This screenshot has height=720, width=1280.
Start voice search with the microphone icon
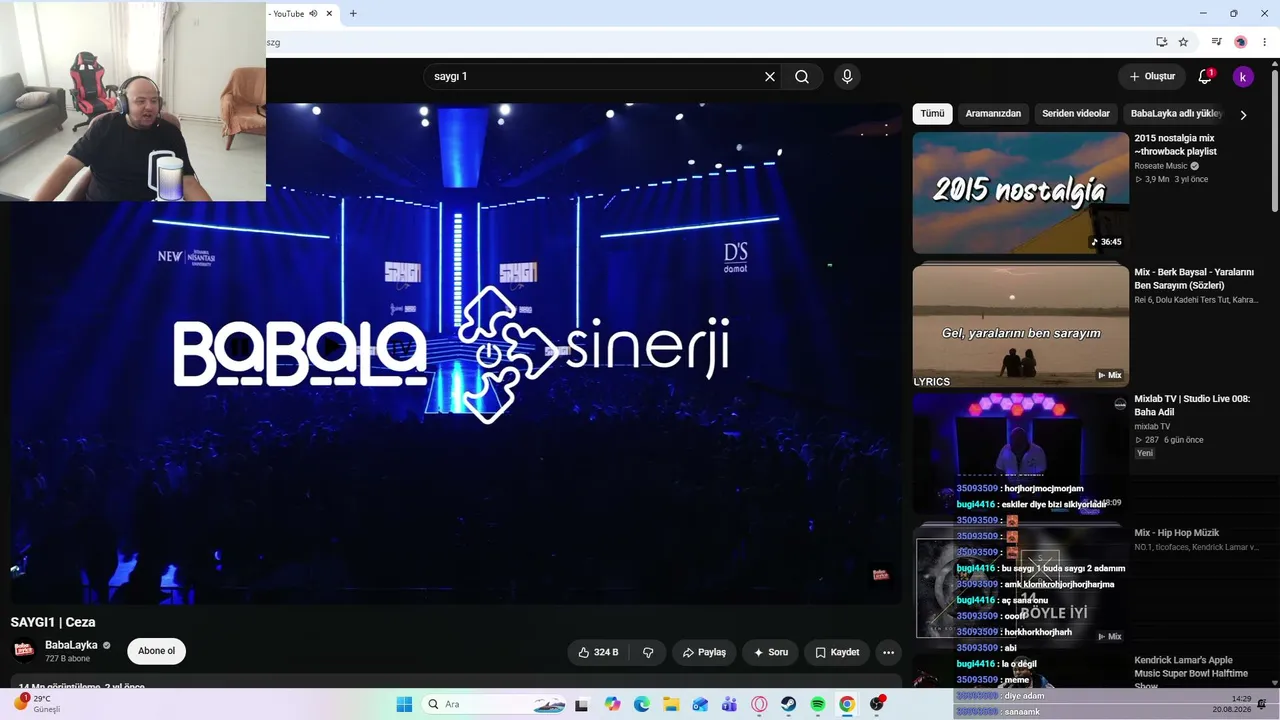pyautogui.click(x=847, y=77)
